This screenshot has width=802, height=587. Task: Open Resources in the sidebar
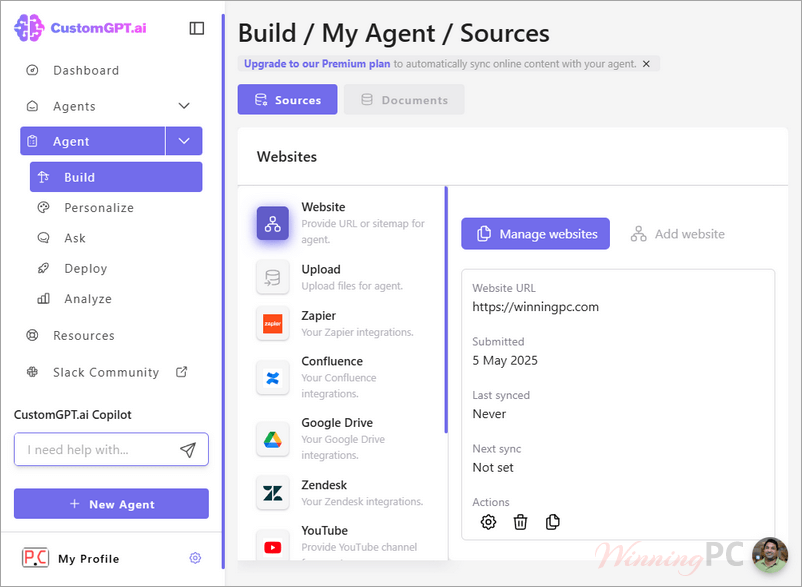pyautogui.click(x=84, y=335)
